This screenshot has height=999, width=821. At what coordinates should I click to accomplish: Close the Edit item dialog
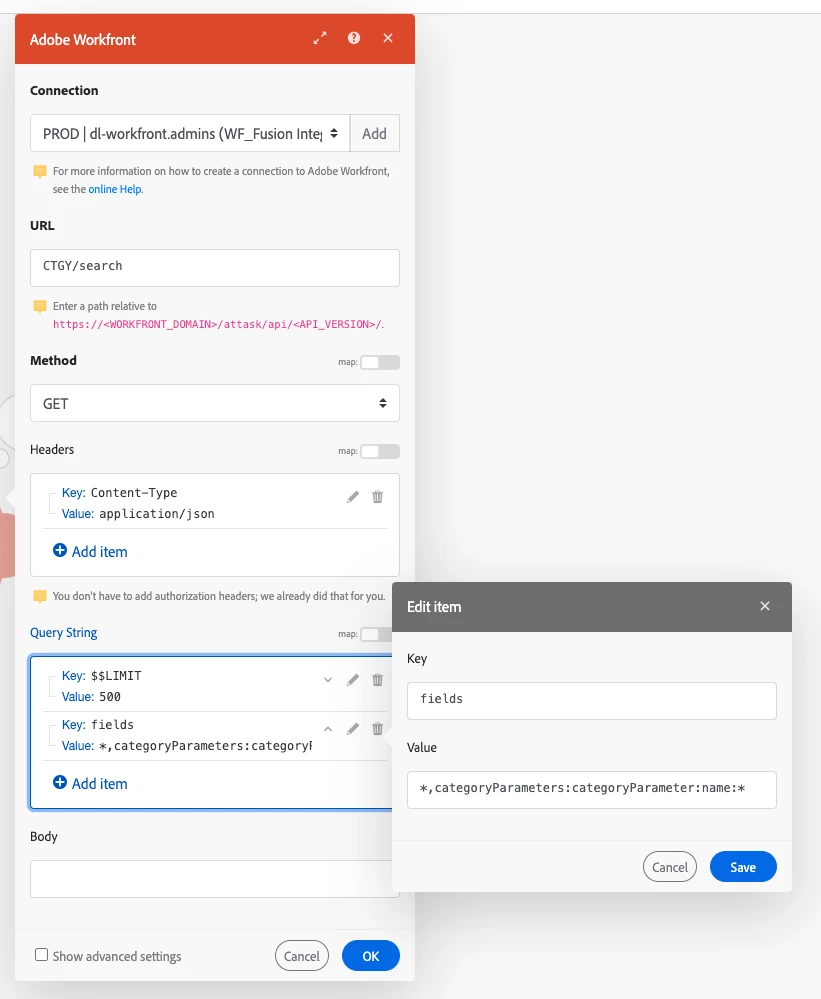click(x=765, y=606)
